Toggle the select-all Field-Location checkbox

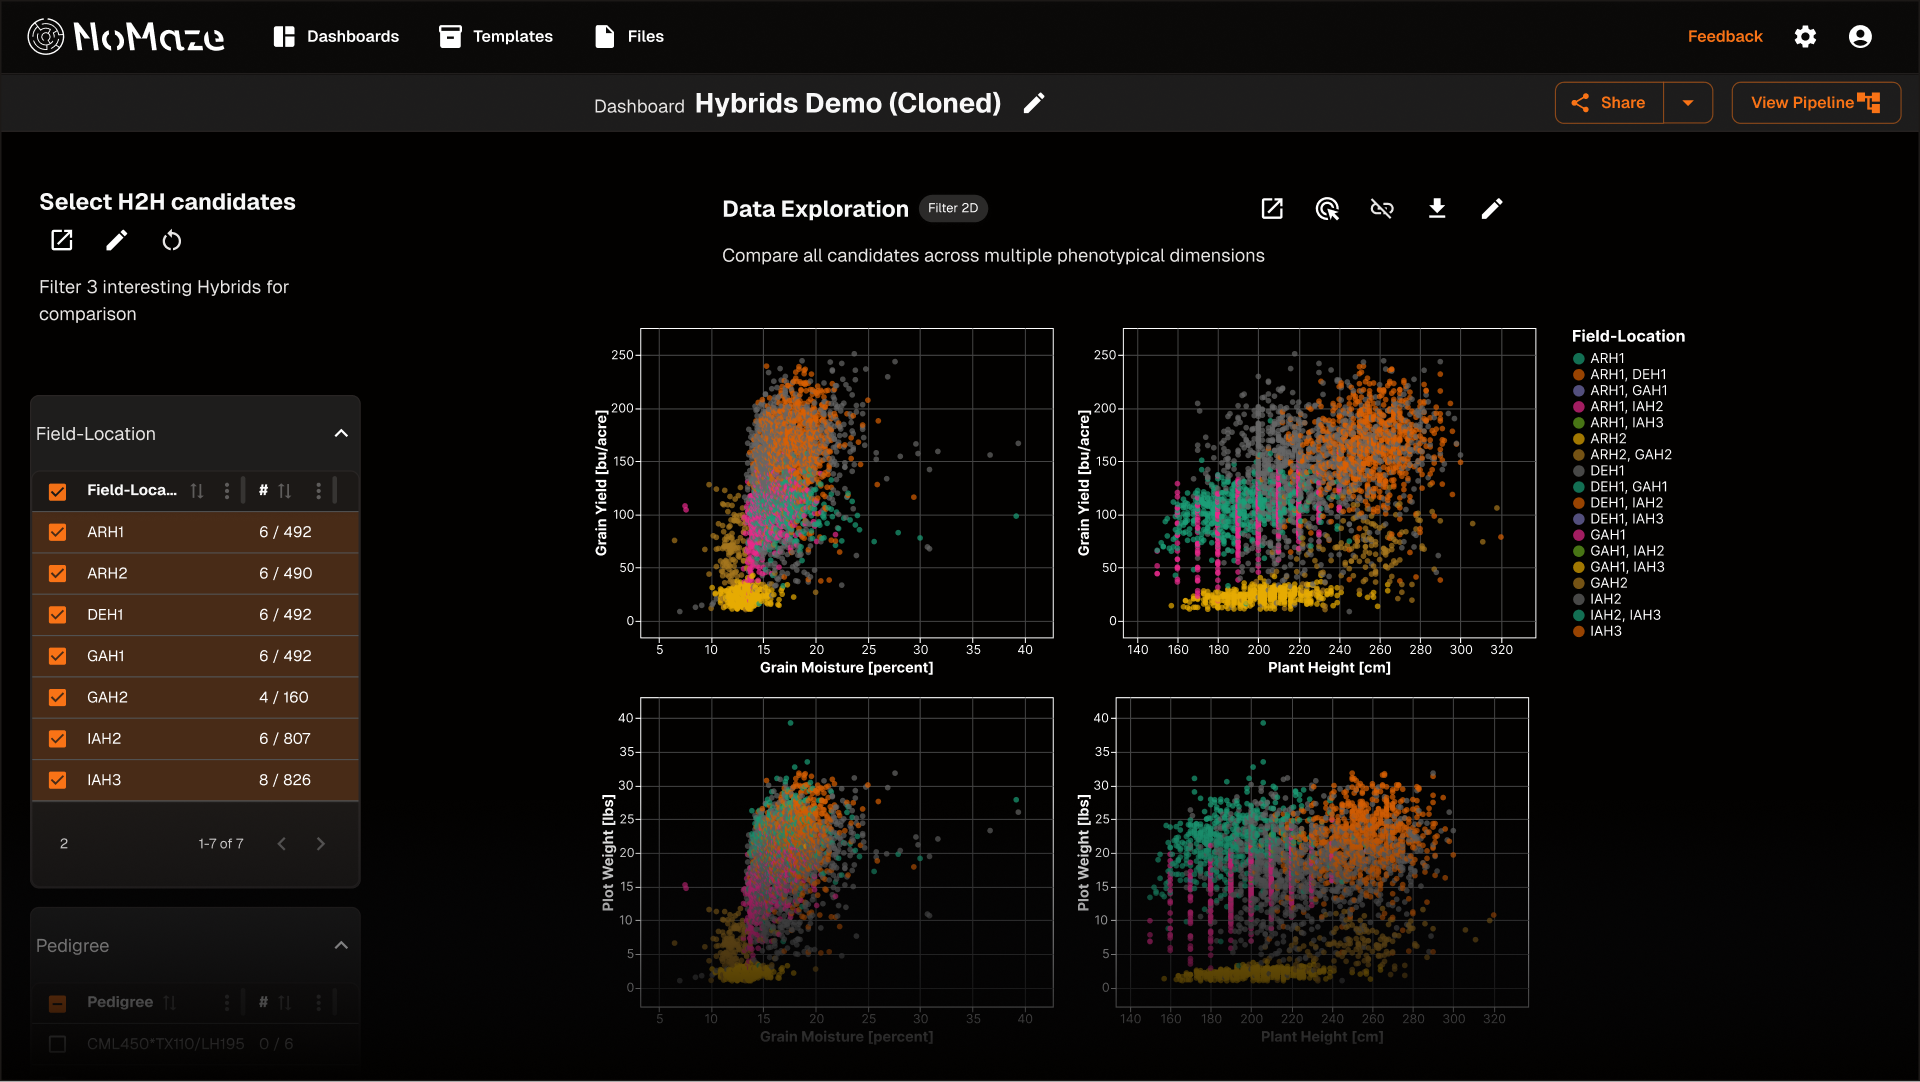click(x=57, y=491)
